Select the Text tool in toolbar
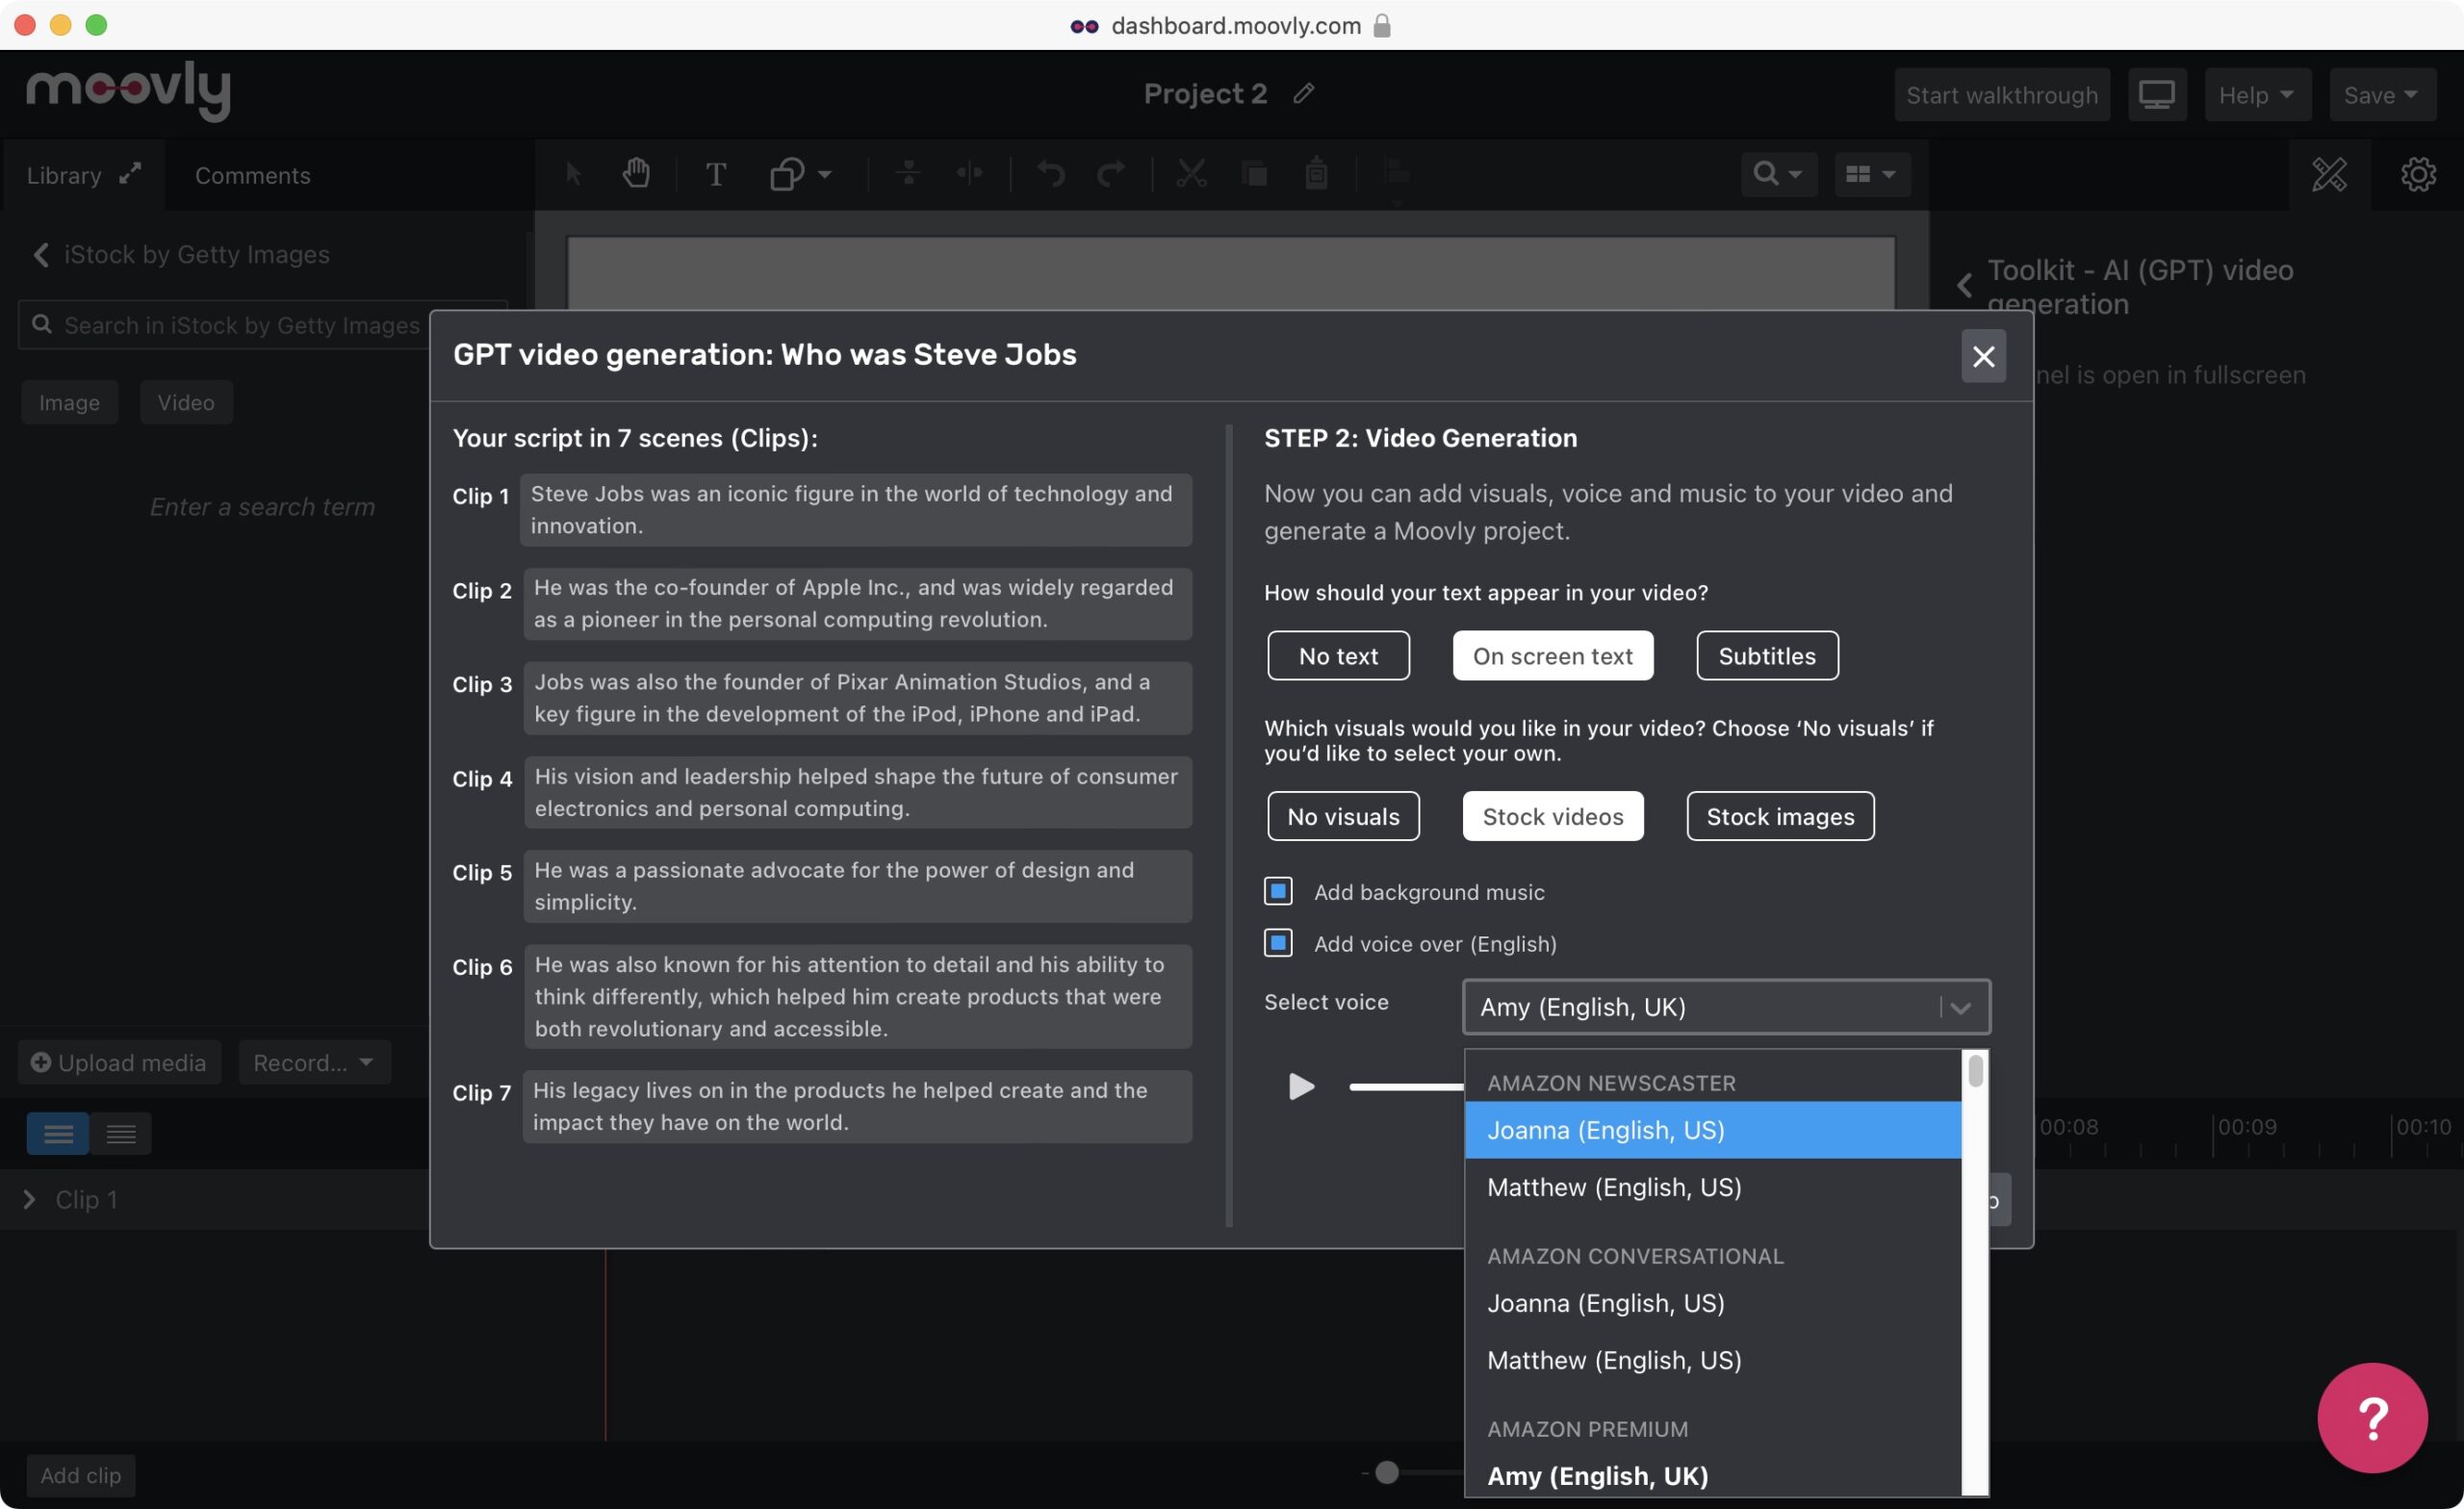 (x=715, y=175)
